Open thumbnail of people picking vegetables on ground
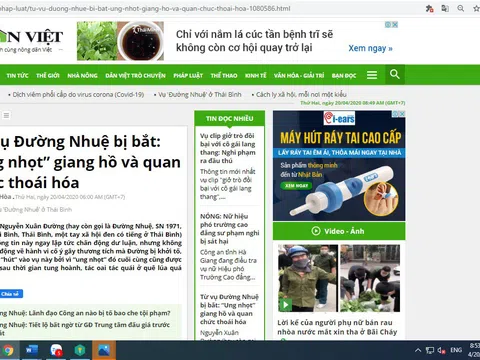Image resolution: width=480 pixels, height=360 pixels. tap(370, 278)
